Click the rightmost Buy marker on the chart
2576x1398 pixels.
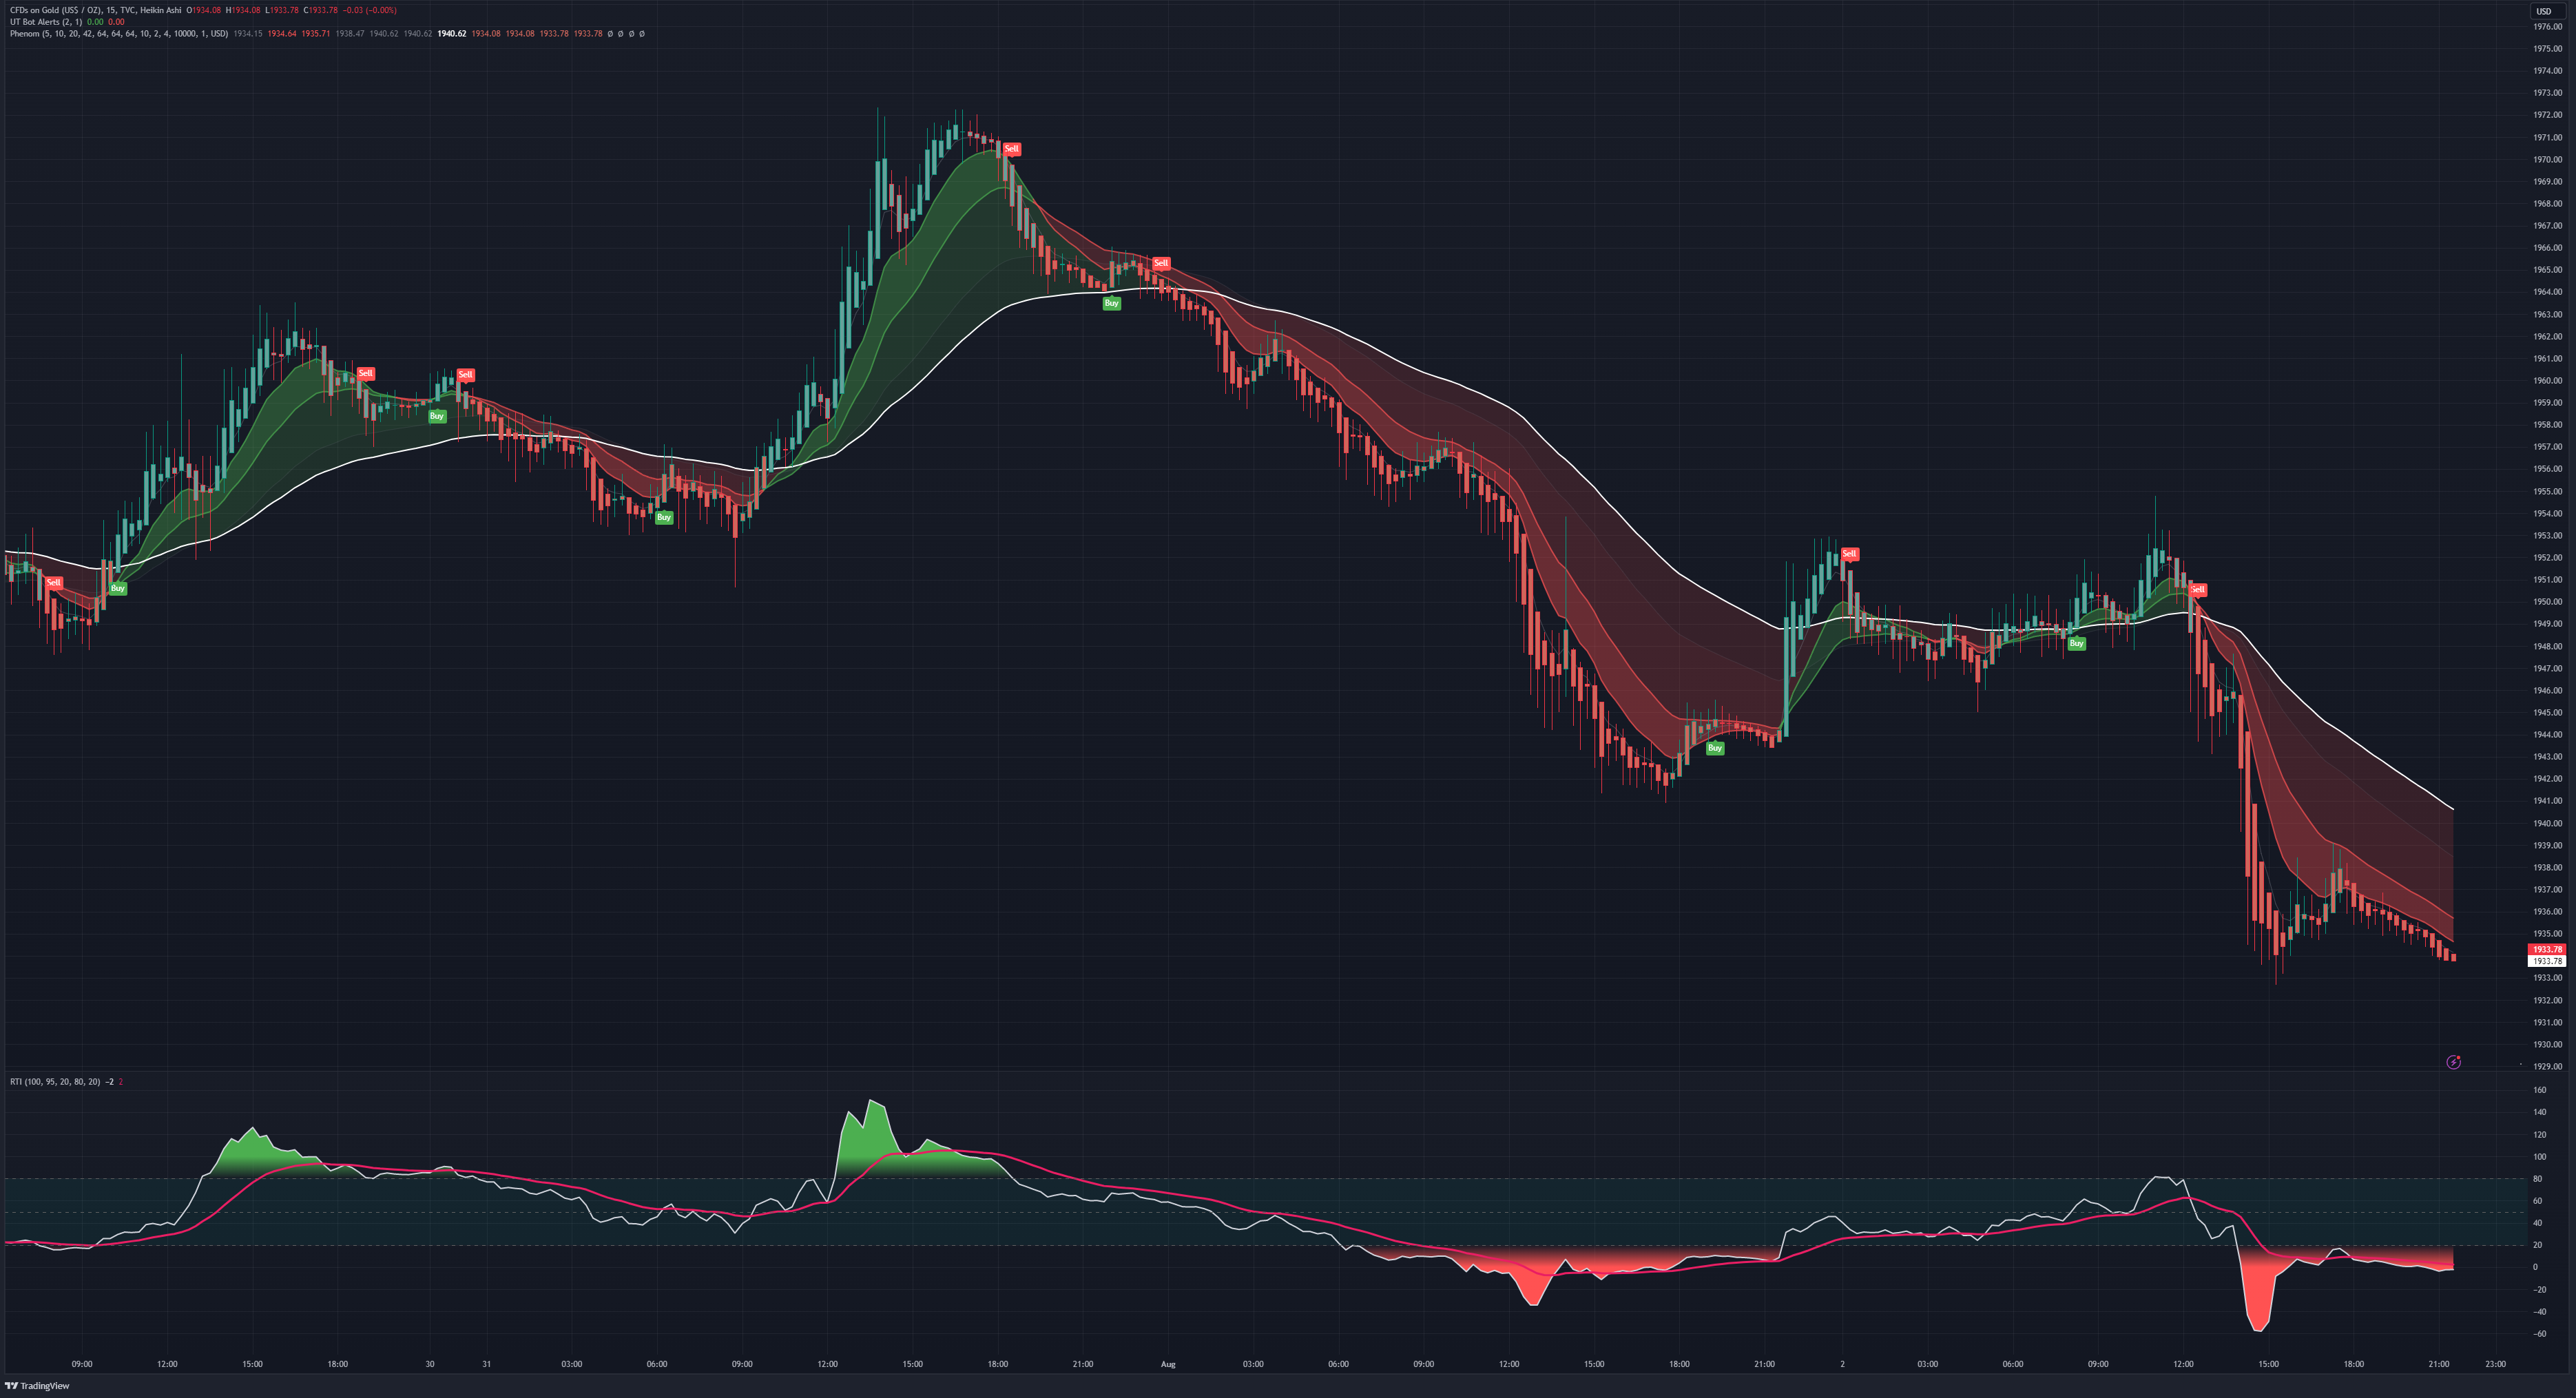click(x=2076, y=644)
